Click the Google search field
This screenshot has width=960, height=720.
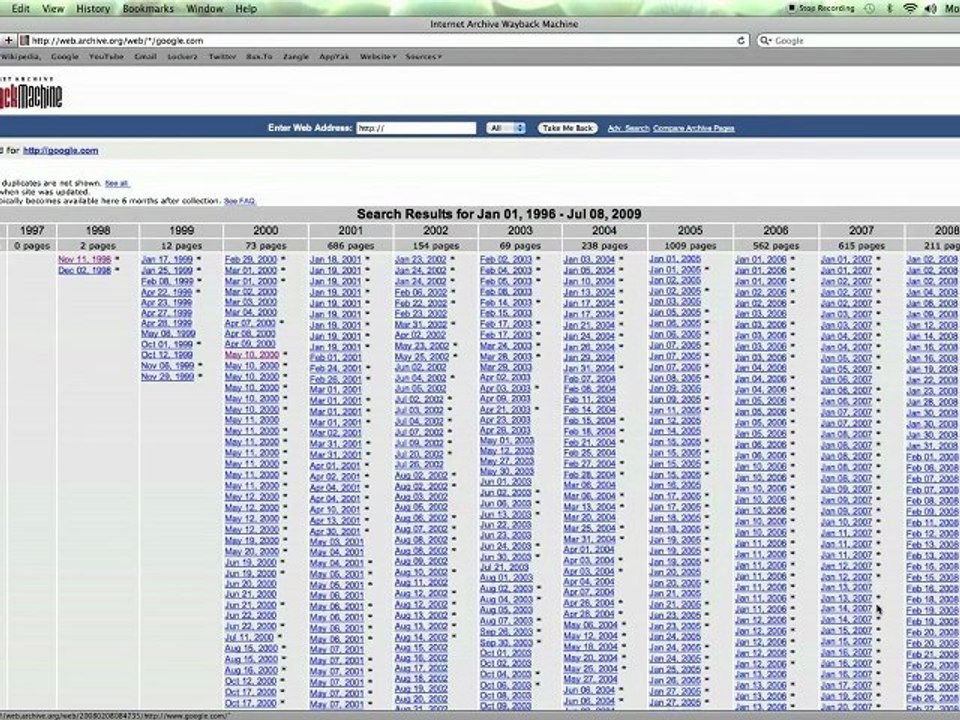pos(858,40)
